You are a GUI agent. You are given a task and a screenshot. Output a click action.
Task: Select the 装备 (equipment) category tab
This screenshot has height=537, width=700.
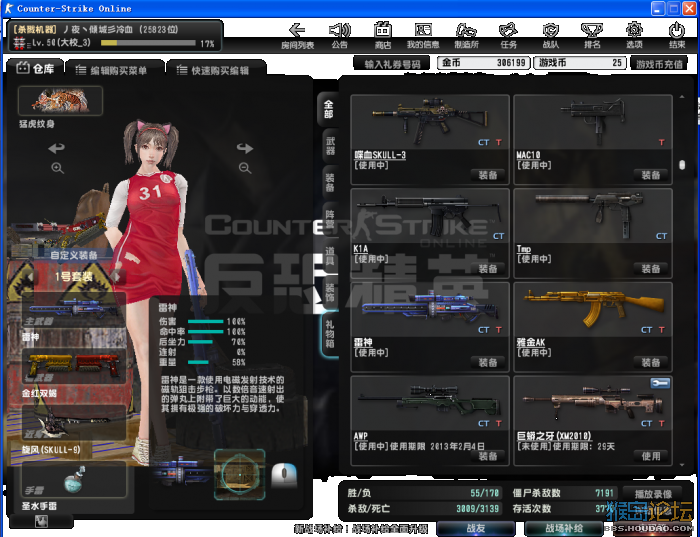(330, 183)
